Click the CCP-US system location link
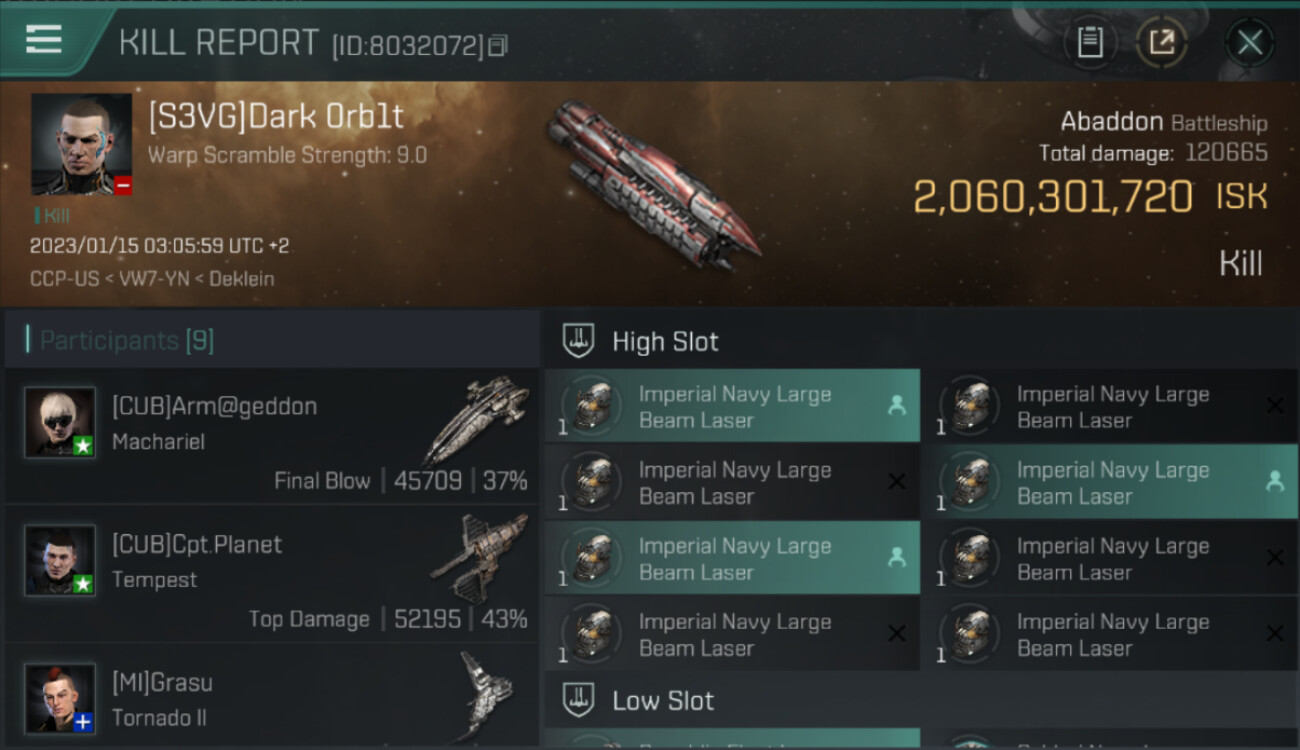1300x750 pixels. click(x=62, y=278)
